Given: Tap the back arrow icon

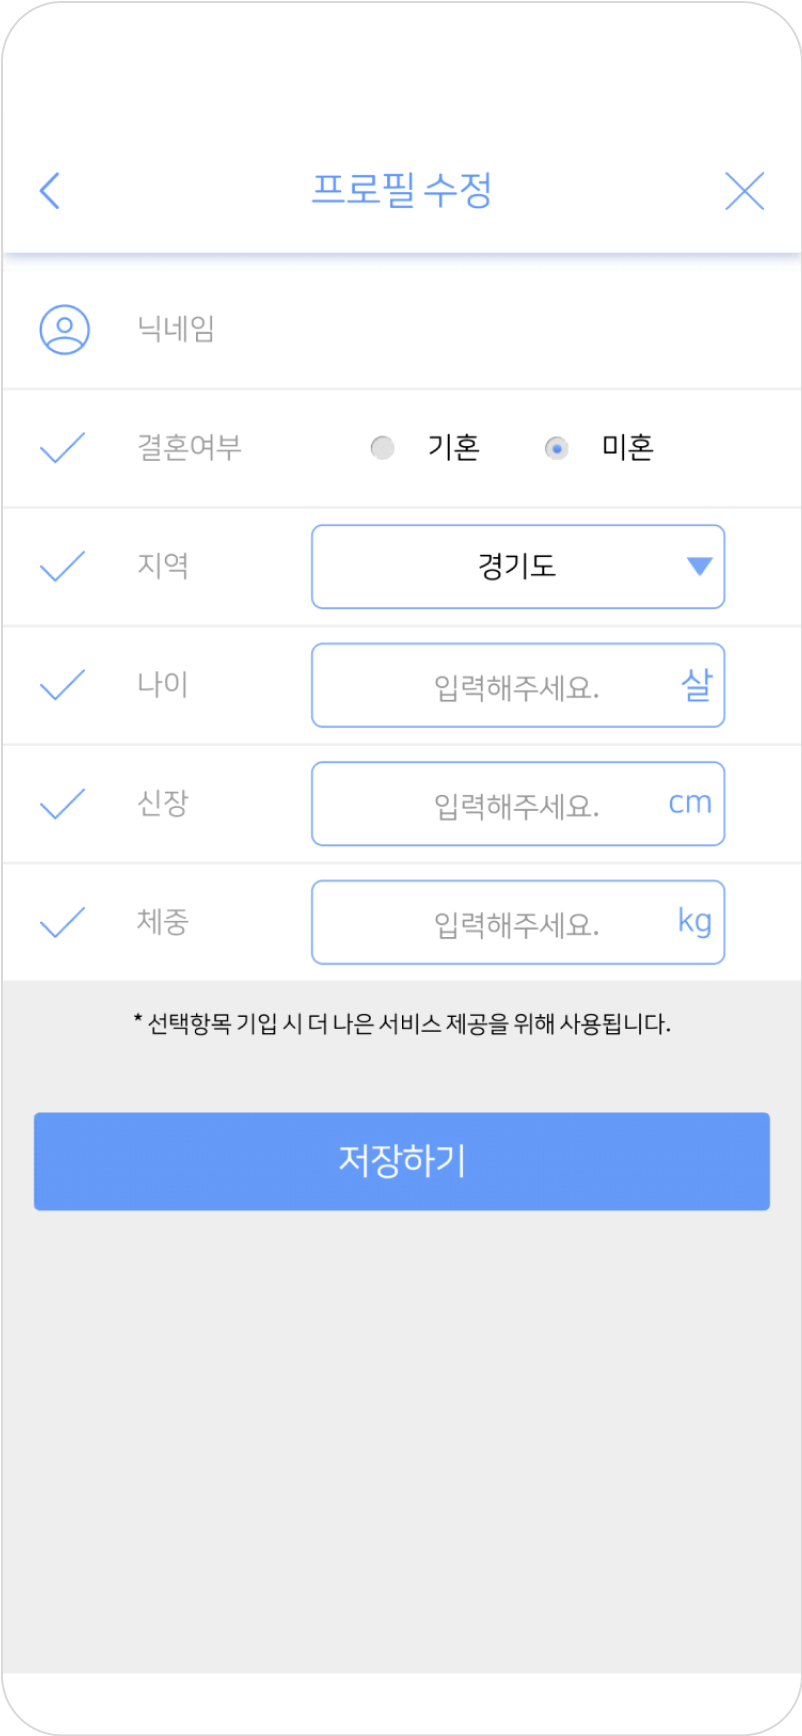Looking at the screenshot, I should [x=50, y=190].
